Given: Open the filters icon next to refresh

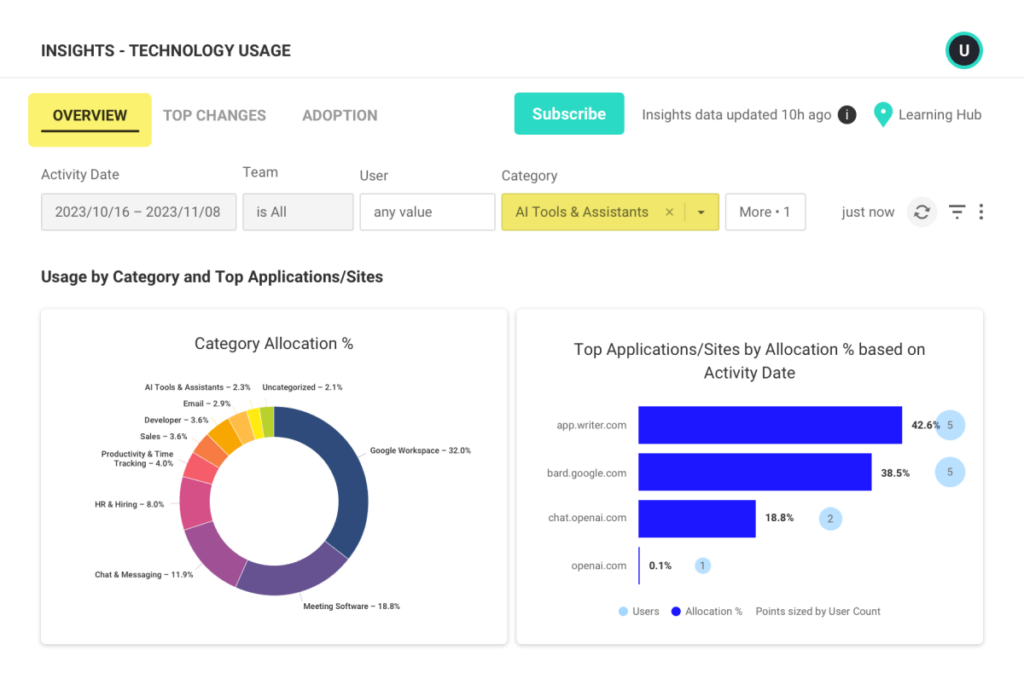Looking at the screenshot, I should click(956, 212).
